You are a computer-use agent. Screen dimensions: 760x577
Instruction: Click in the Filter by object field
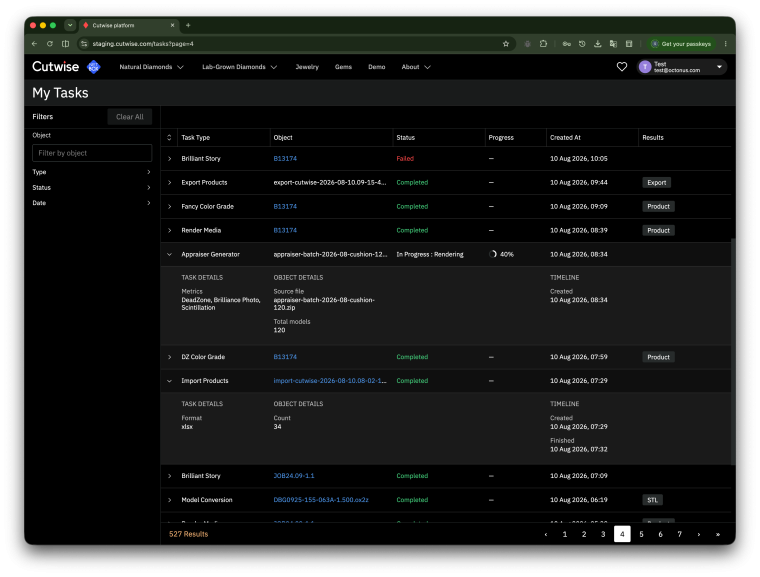click(x=92, y=153)
